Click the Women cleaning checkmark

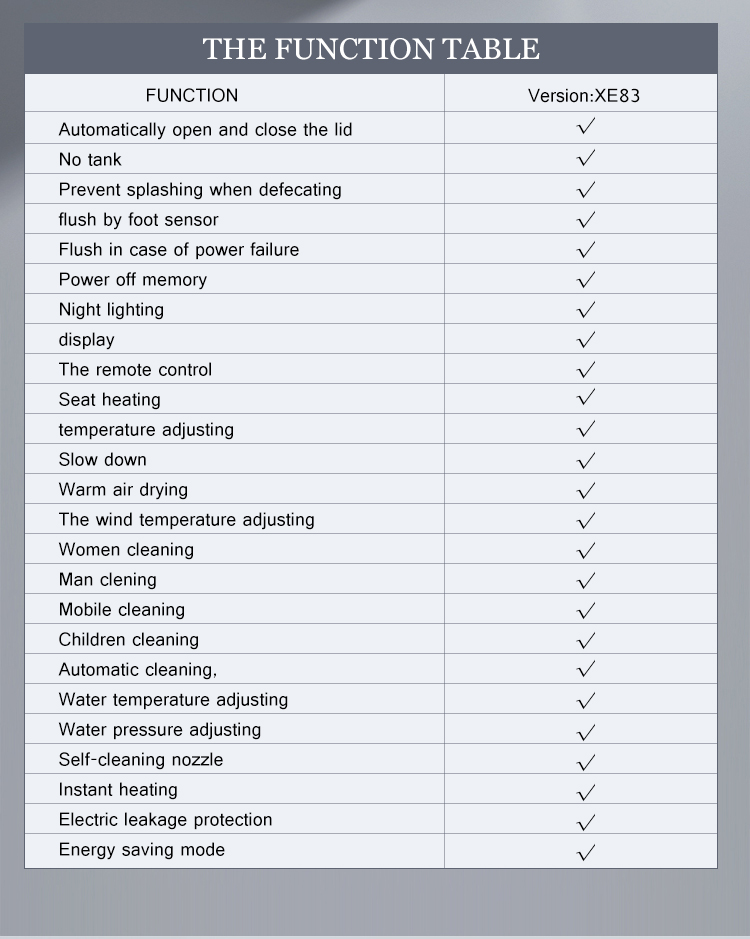(x=586, y=549)
